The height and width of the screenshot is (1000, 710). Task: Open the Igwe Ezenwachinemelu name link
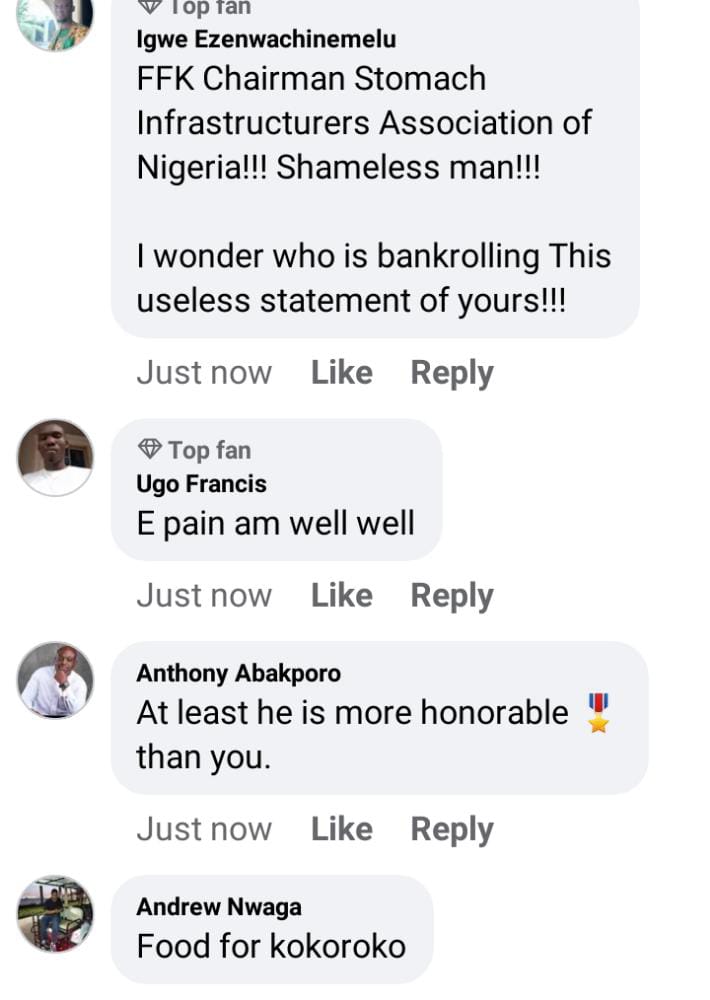coord(266,40)
